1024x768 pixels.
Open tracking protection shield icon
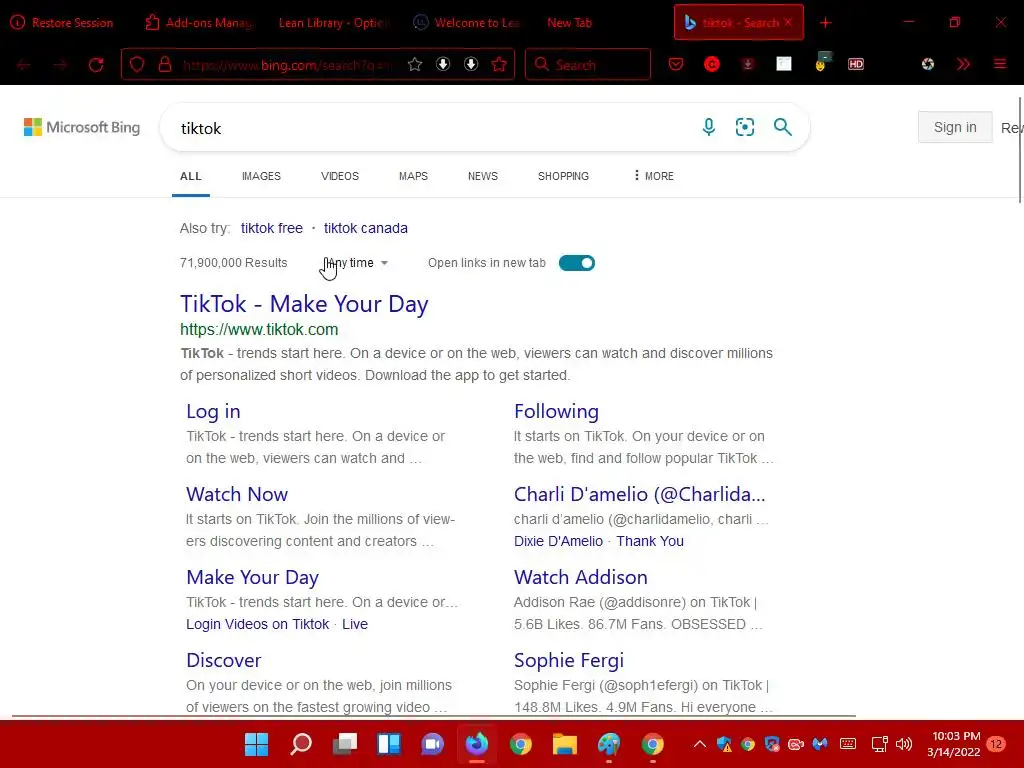point(136,64)
